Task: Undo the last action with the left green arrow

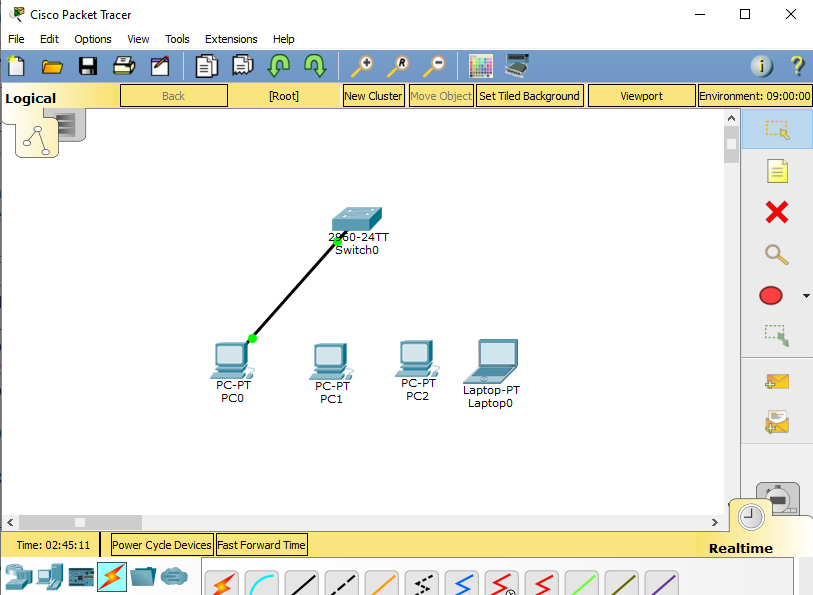Action: coord(278,66)
